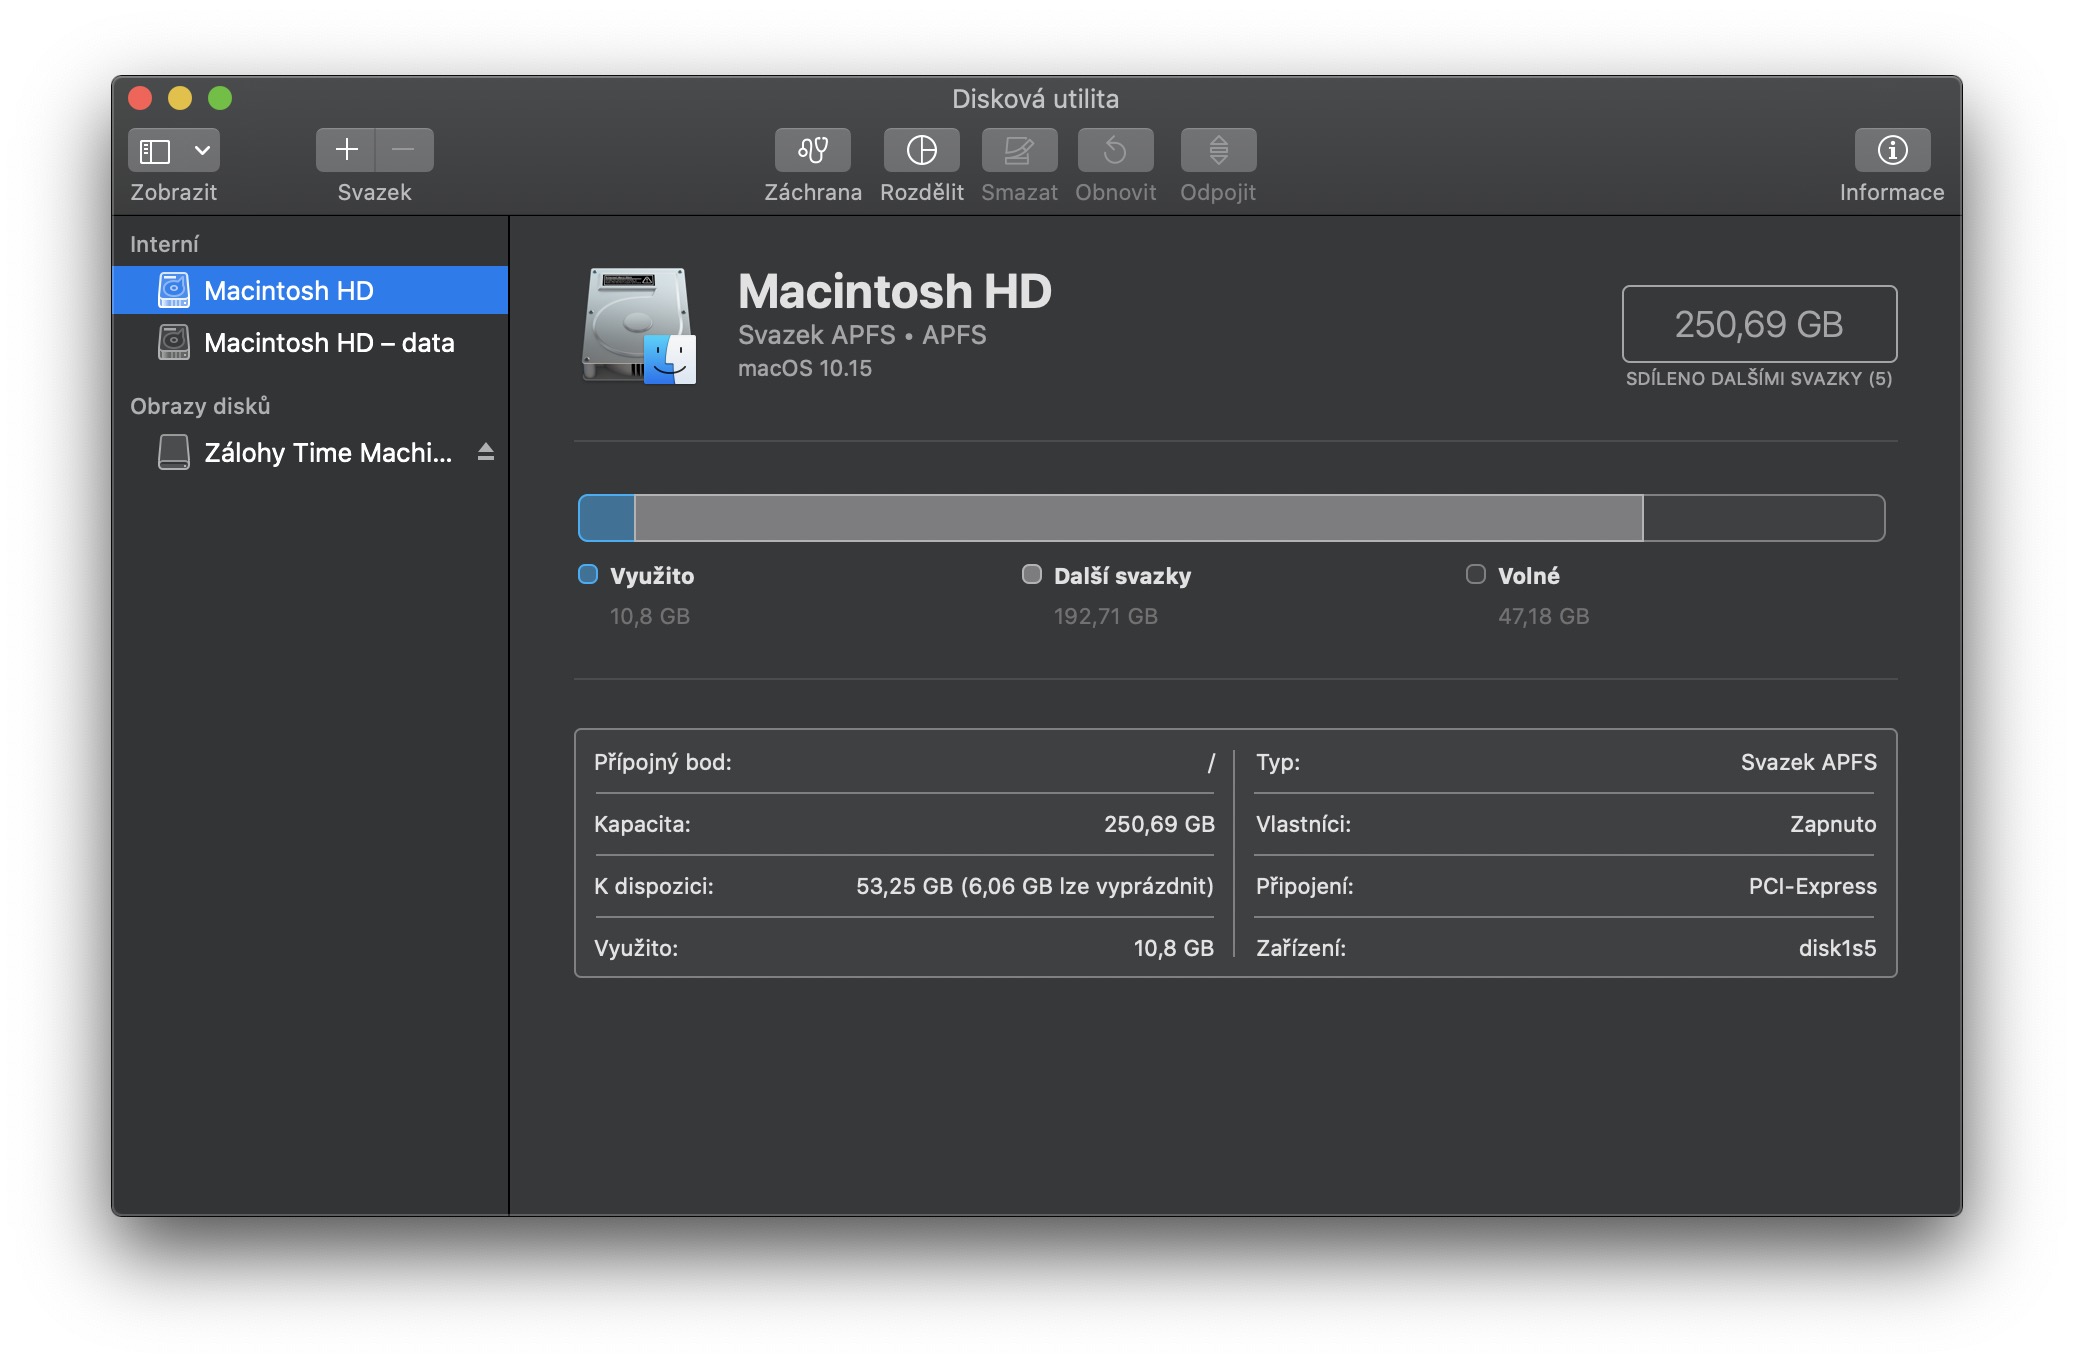The image size is (2074, 1364).
Task: Click the disk usage bar
Action: pos(1230,518)
